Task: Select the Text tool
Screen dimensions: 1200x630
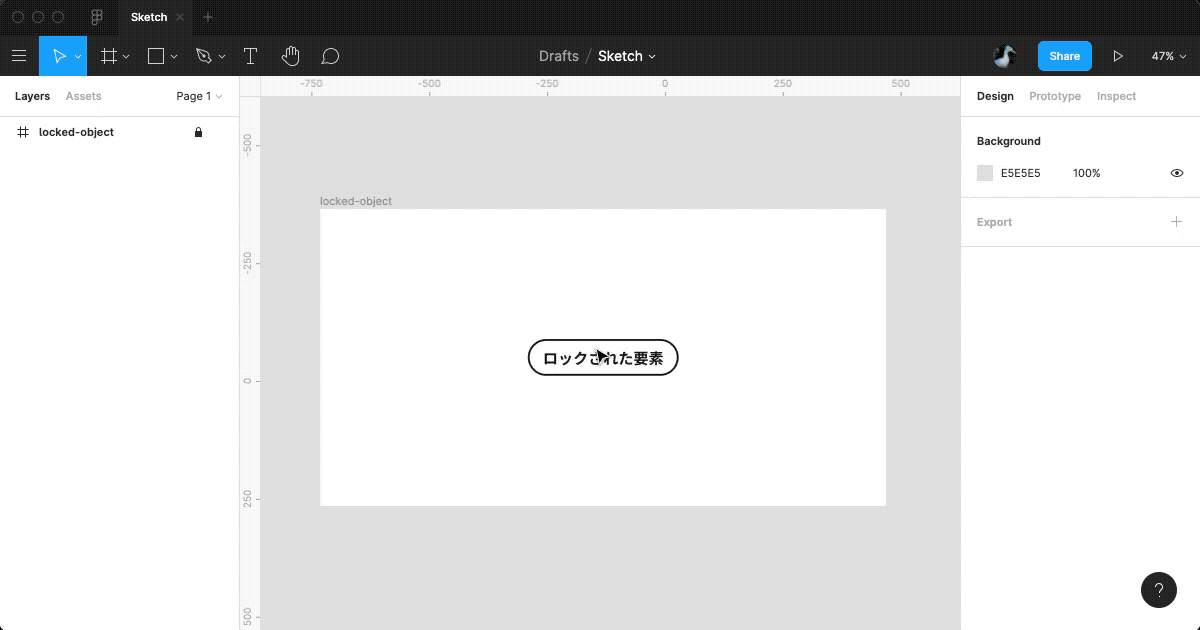Action: 250,57
